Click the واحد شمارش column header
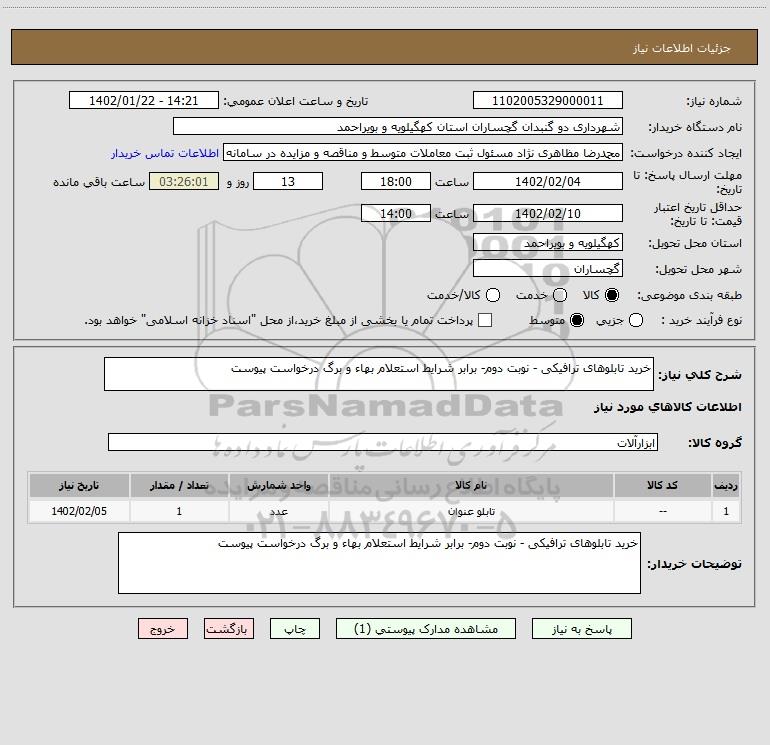The height and width of the screenshot is (745, 770). coord(278,485)
